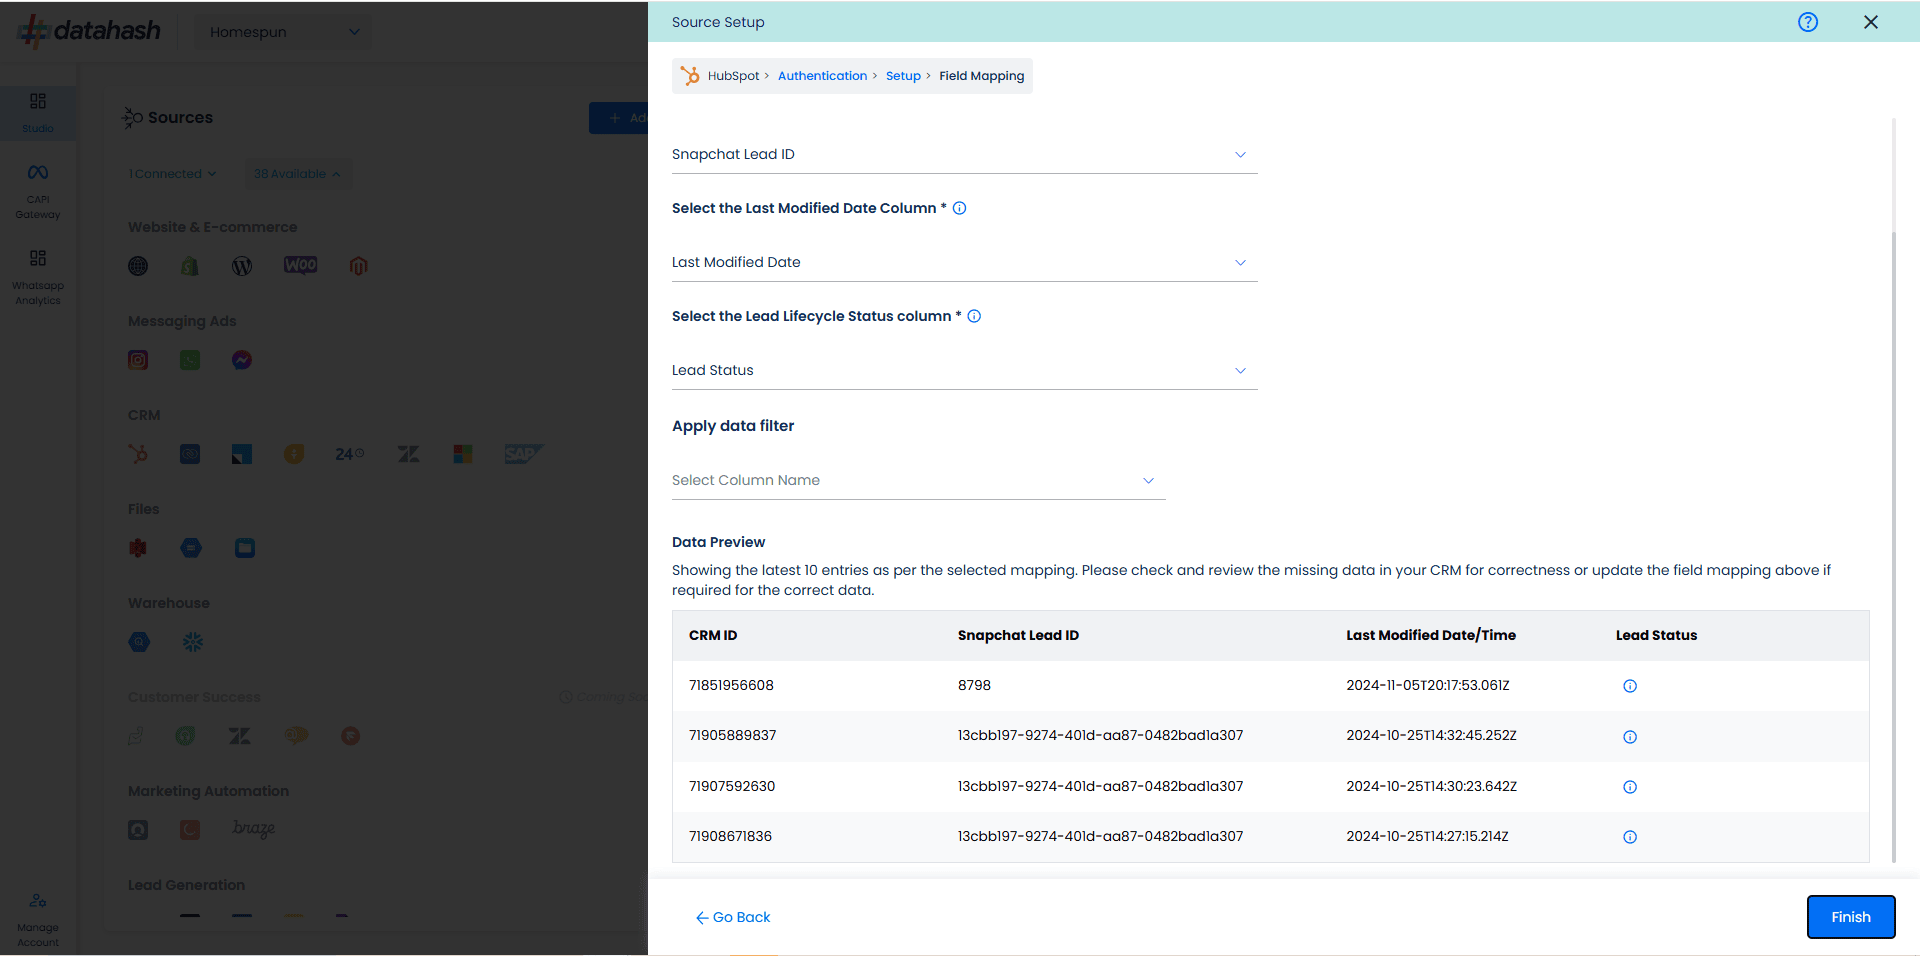
Task: Click the Field Mapping breadcrumb item
Action: tap(981, 76)
